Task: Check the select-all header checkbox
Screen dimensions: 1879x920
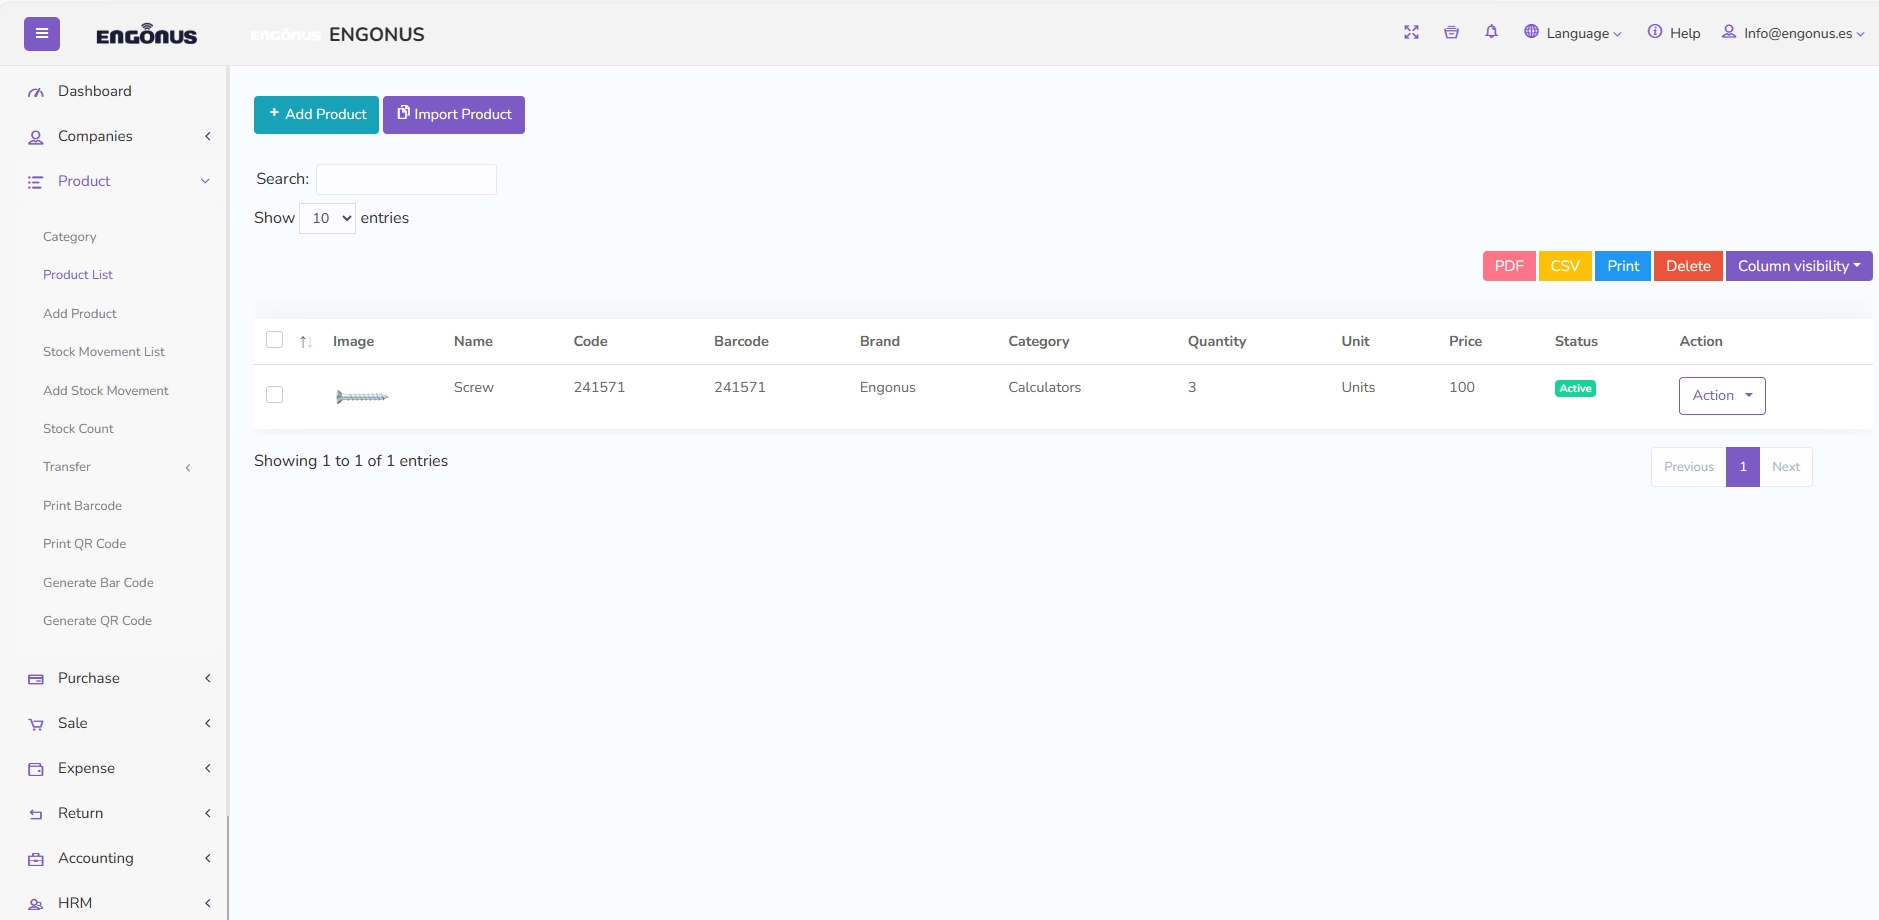Action: (274, 340)
